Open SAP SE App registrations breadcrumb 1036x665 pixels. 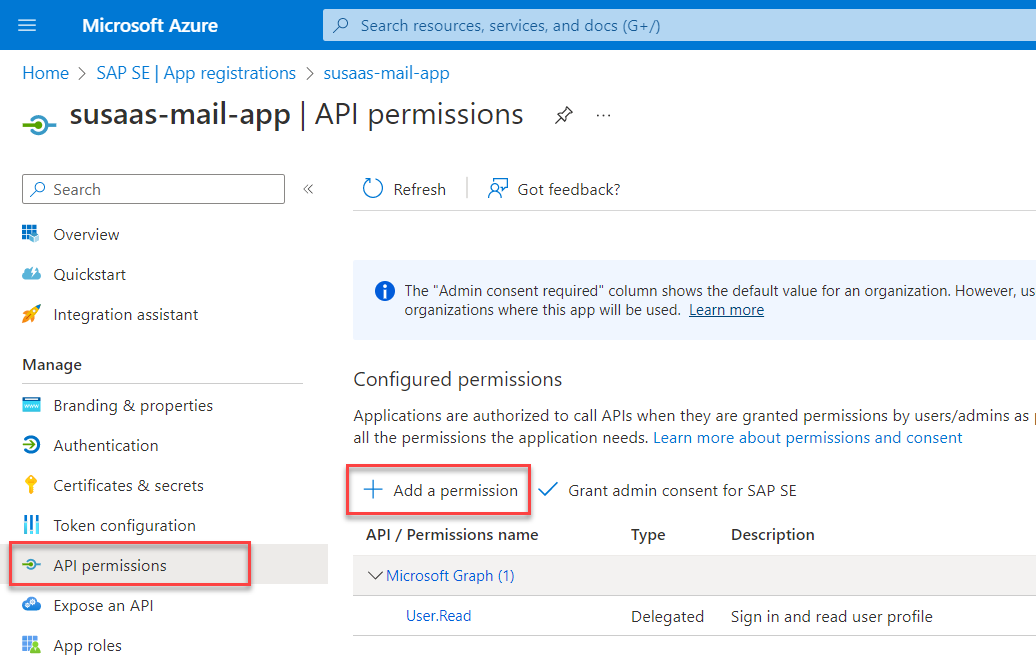pos(196,73)
